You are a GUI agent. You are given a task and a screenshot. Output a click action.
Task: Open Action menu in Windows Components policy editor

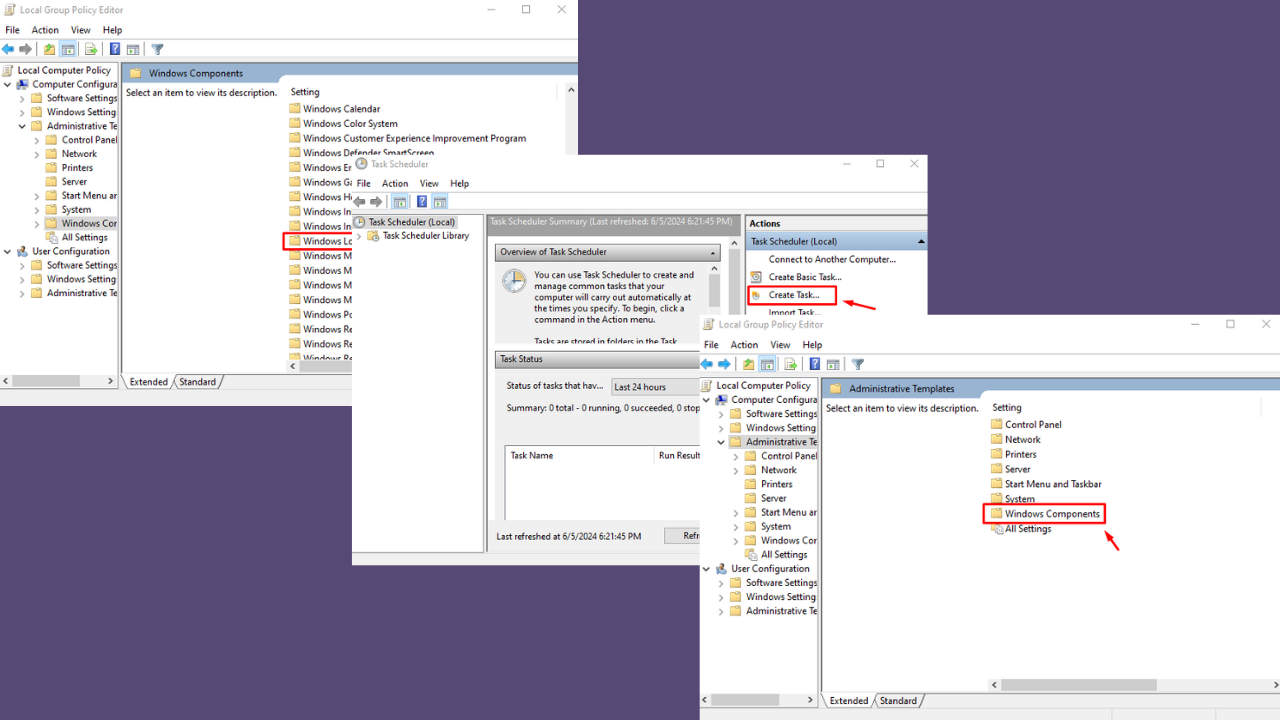(45, 30)
